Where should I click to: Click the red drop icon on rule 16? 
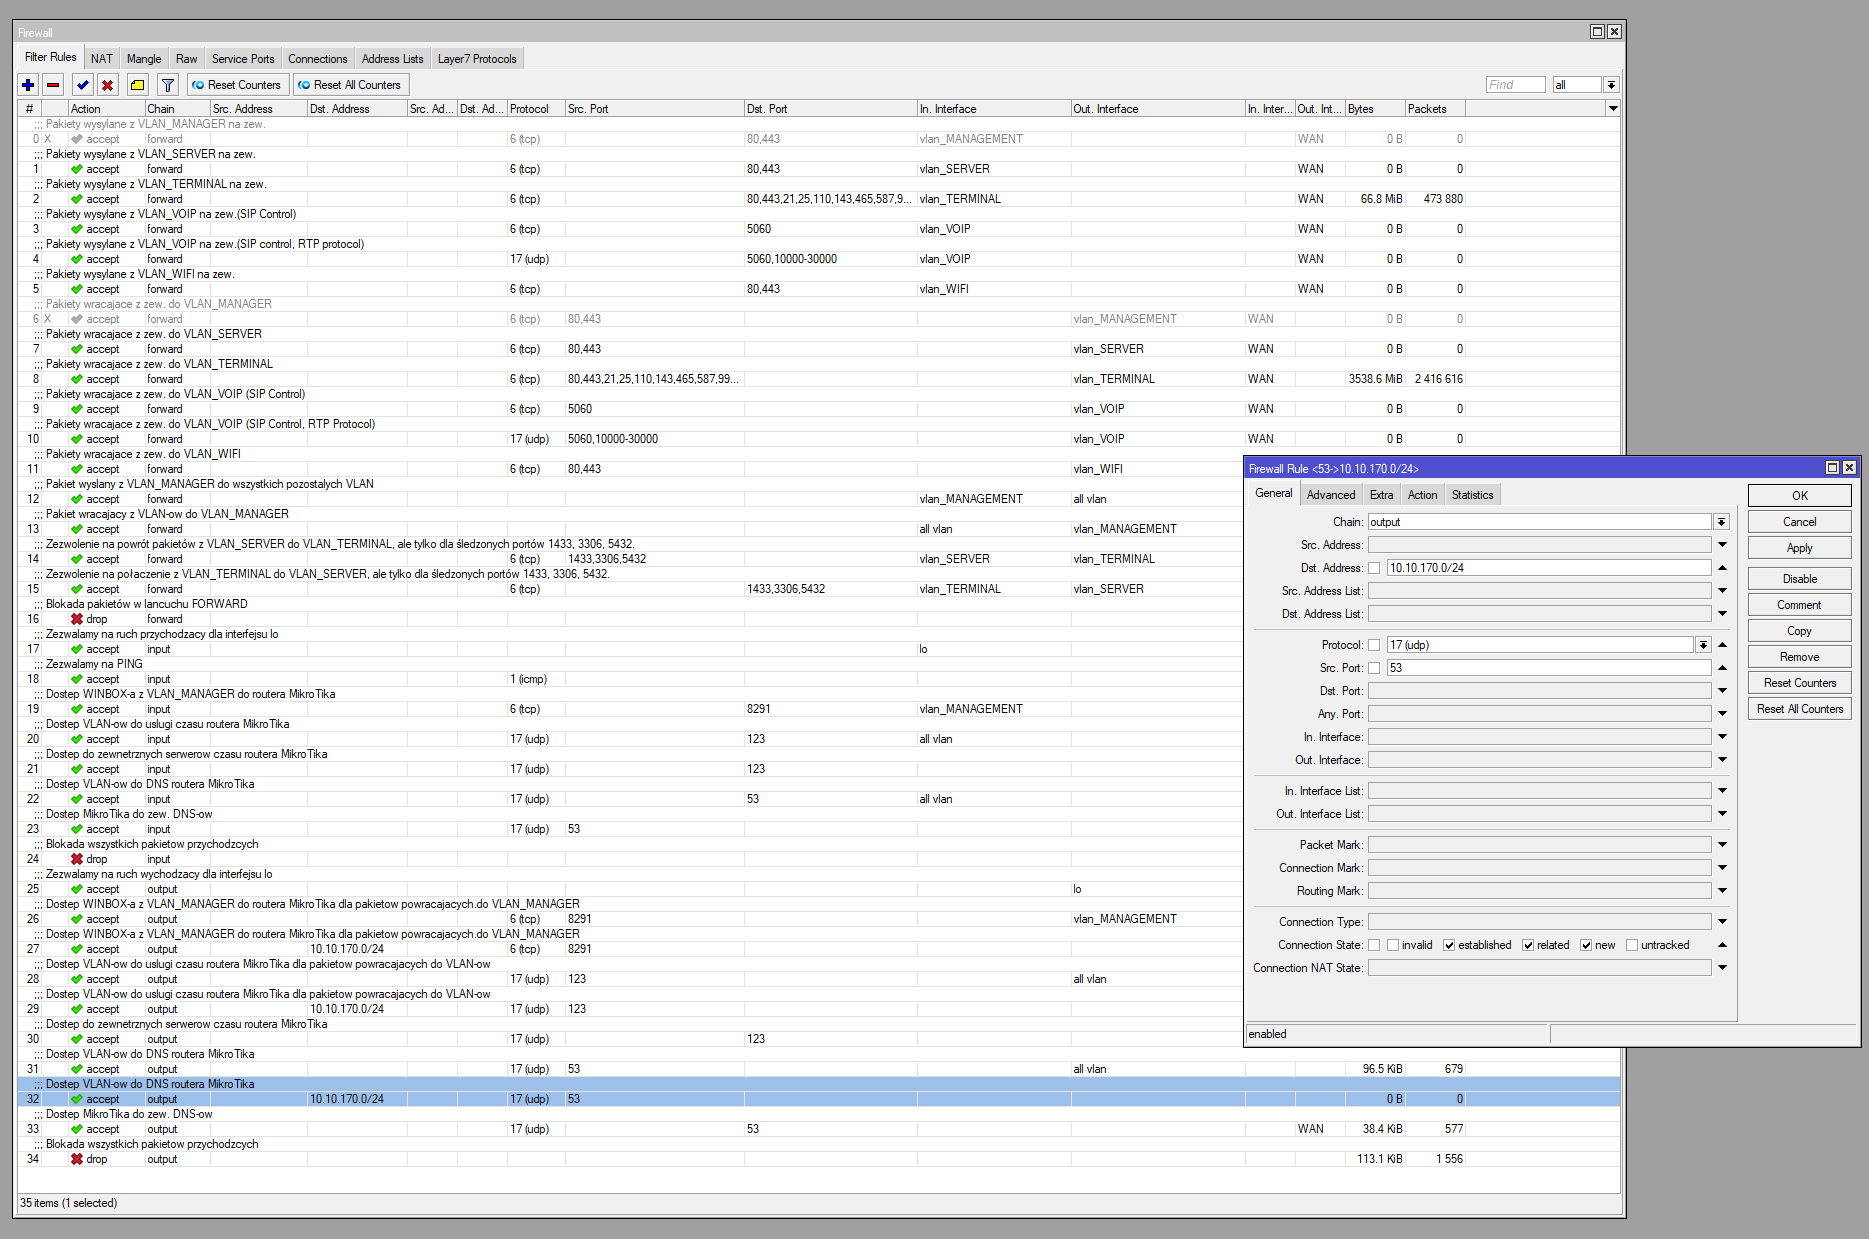[77, 619]
